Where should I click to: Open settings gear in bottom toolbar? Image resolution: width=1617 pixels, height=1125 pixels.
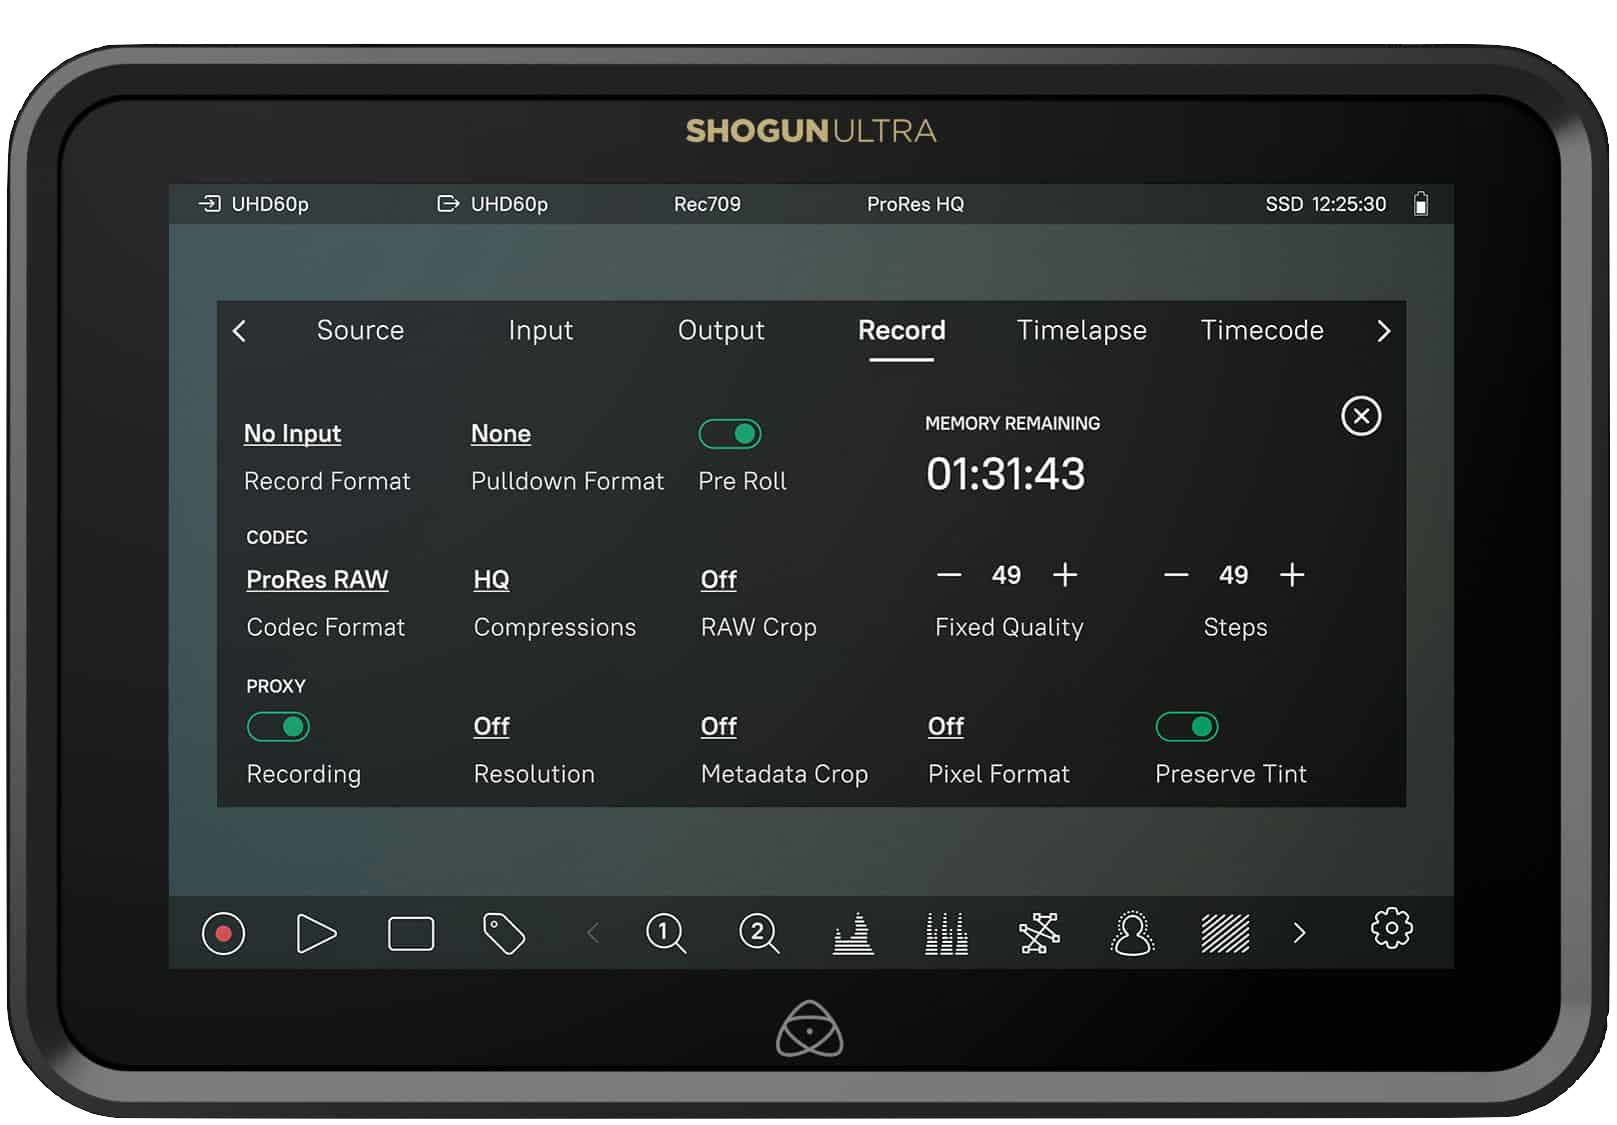pyautogui.click(x=1391, y=929)
